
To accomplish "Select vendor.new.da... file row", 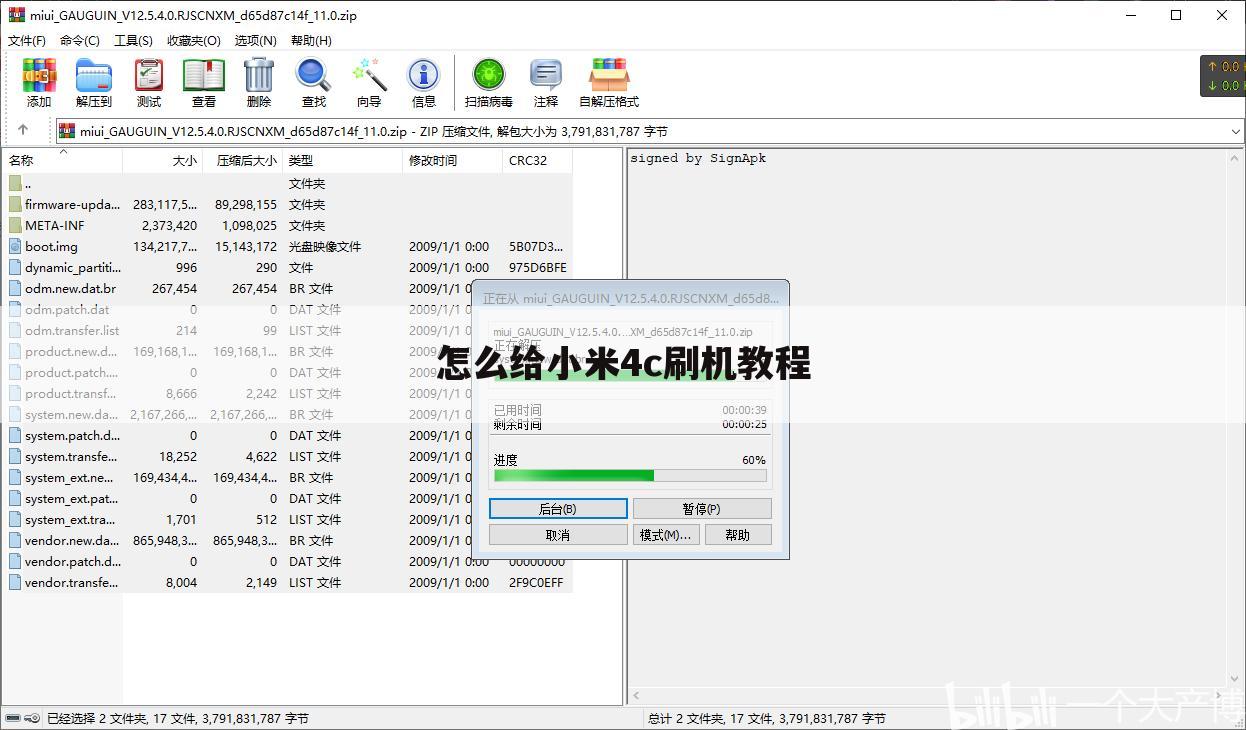I will [287, 540].
